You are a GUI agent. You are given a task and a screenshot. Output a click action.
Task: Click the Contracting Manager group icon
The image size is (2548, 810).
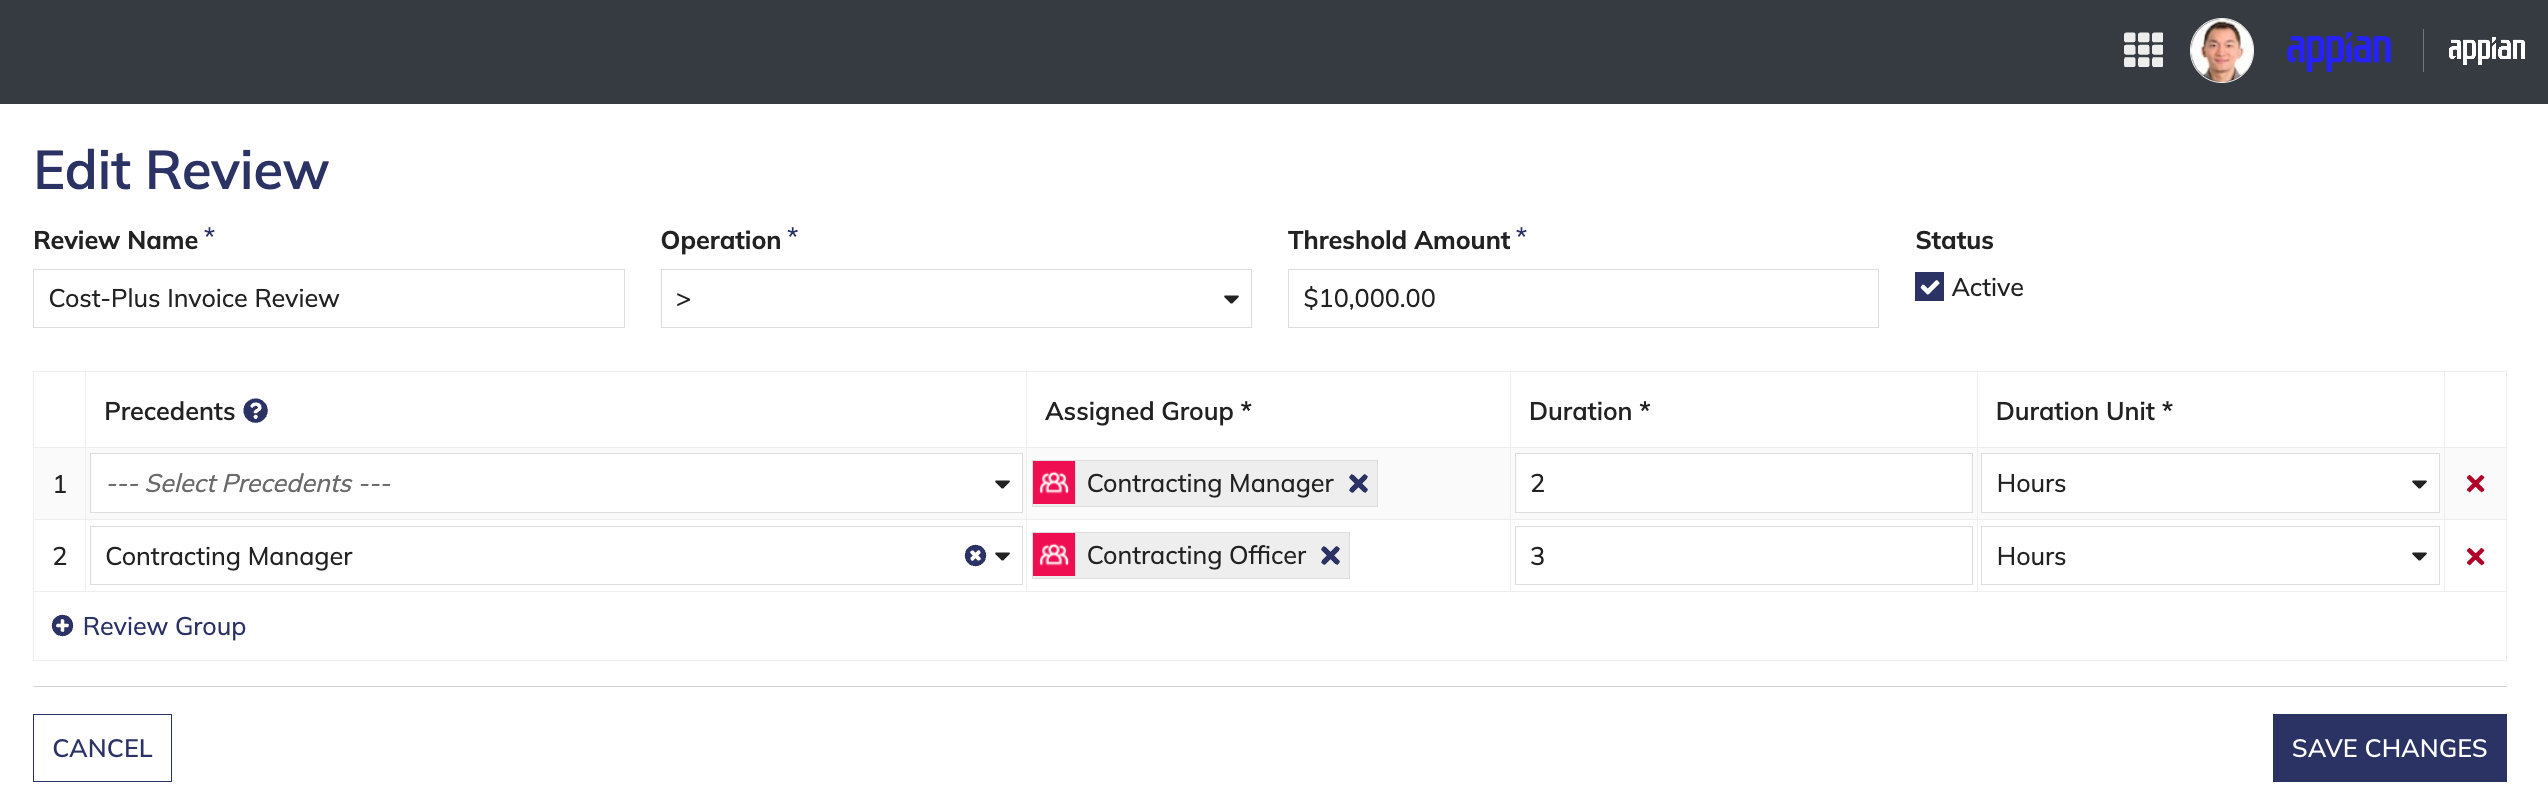[1054, 483]
